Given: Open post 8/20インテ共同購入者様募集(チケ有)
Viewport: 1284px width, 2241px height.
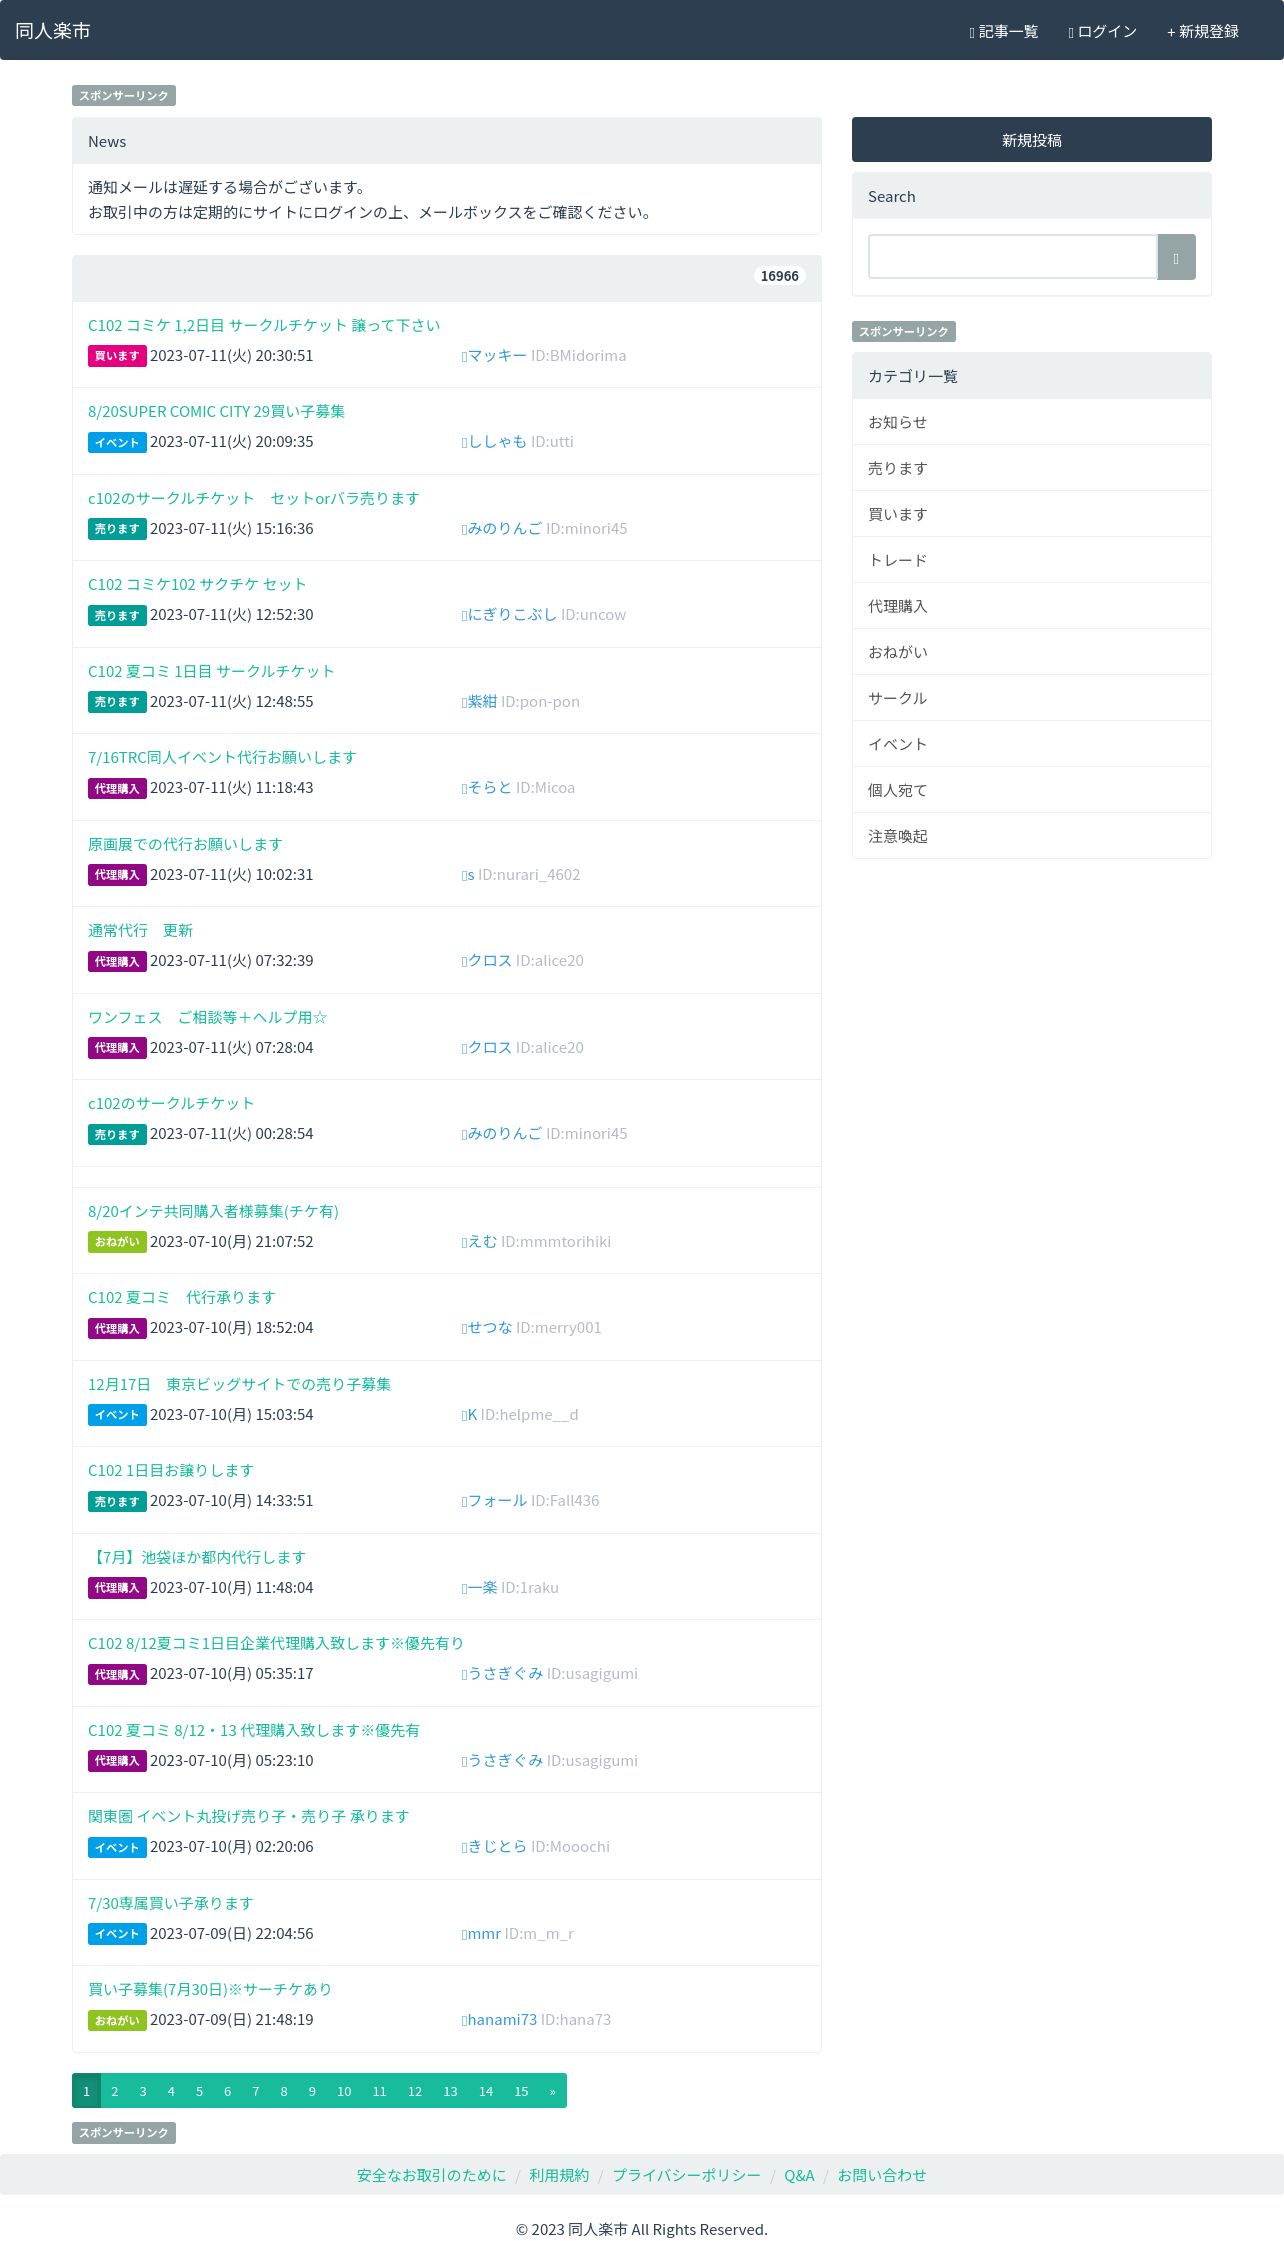Looking at the screenshot, I should click(x=213, y=1211).
